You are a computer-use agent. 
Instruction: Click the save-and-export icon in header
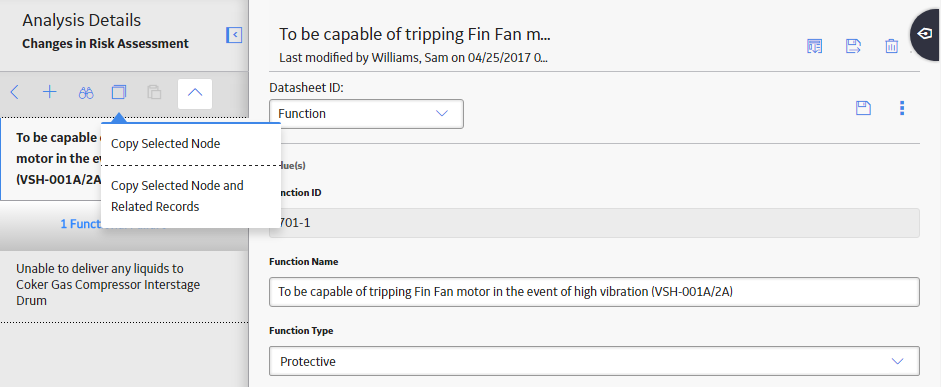[x=853, y=46]
